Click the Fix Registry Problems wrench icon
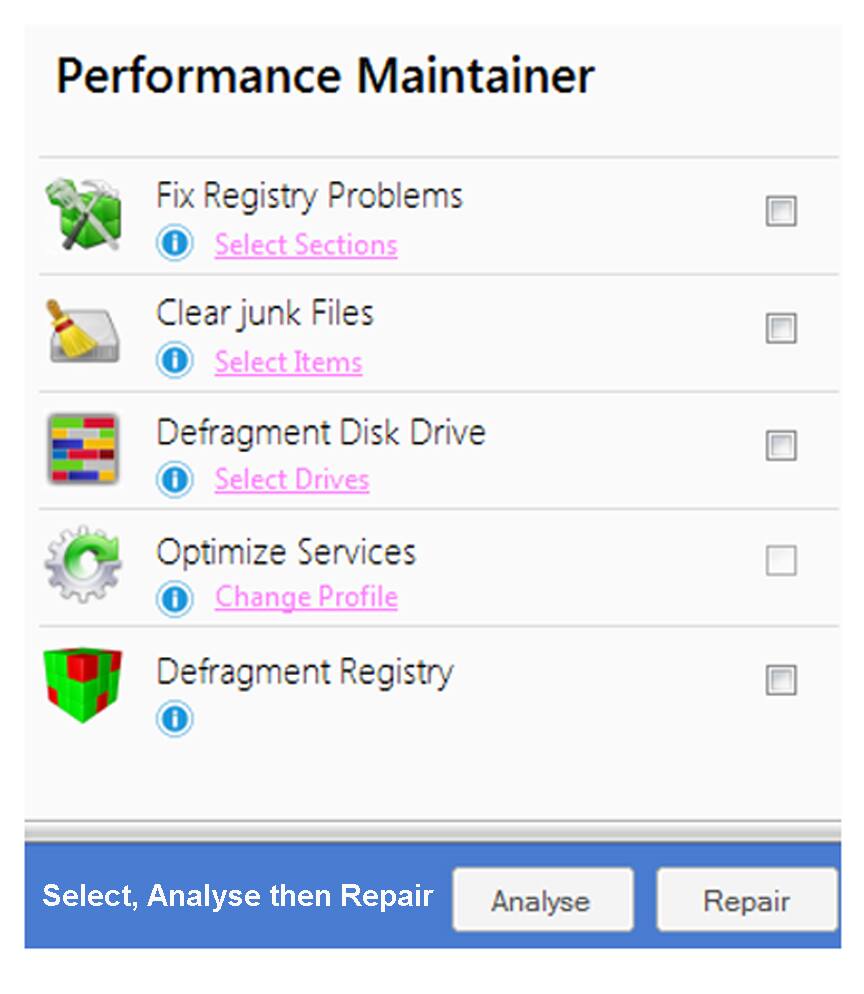 tap(83, 213)
